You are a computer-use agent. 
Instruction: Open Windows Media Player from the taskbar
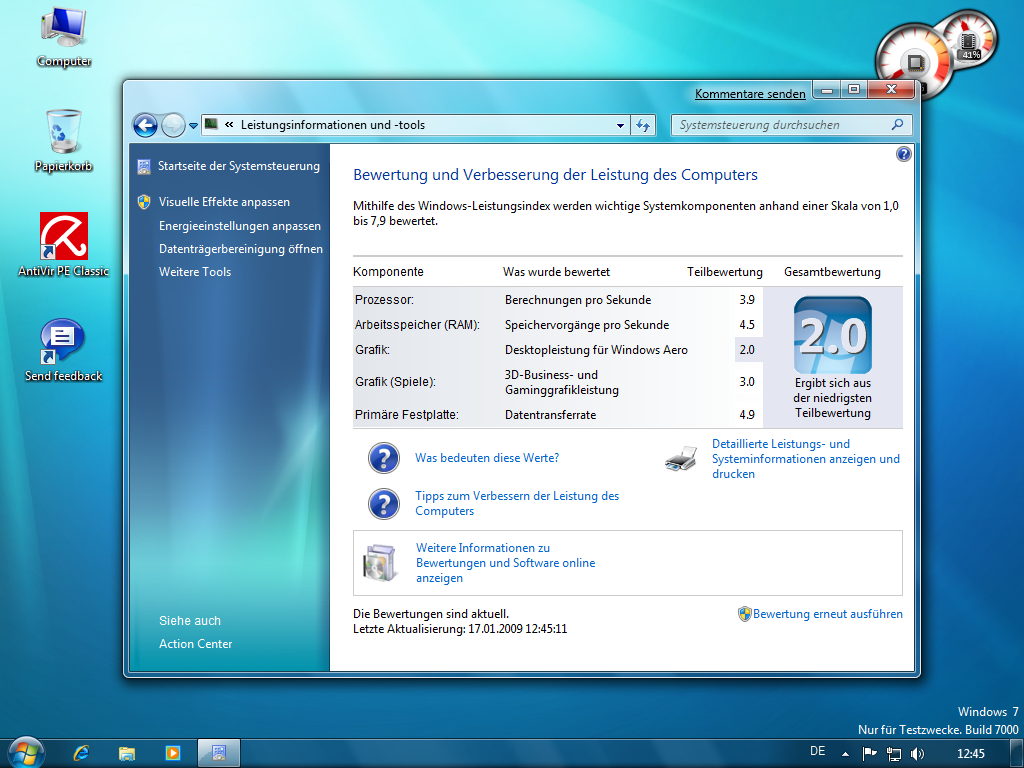click(x=172, y=753)
